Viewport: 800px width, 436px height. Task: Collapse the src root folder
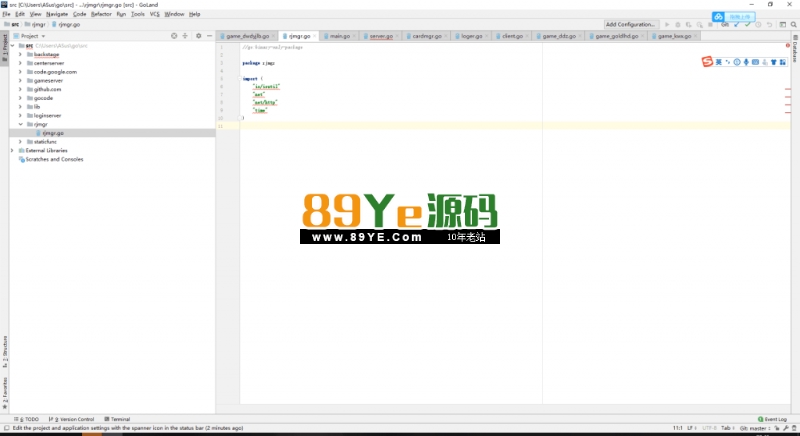coord(12,45)
